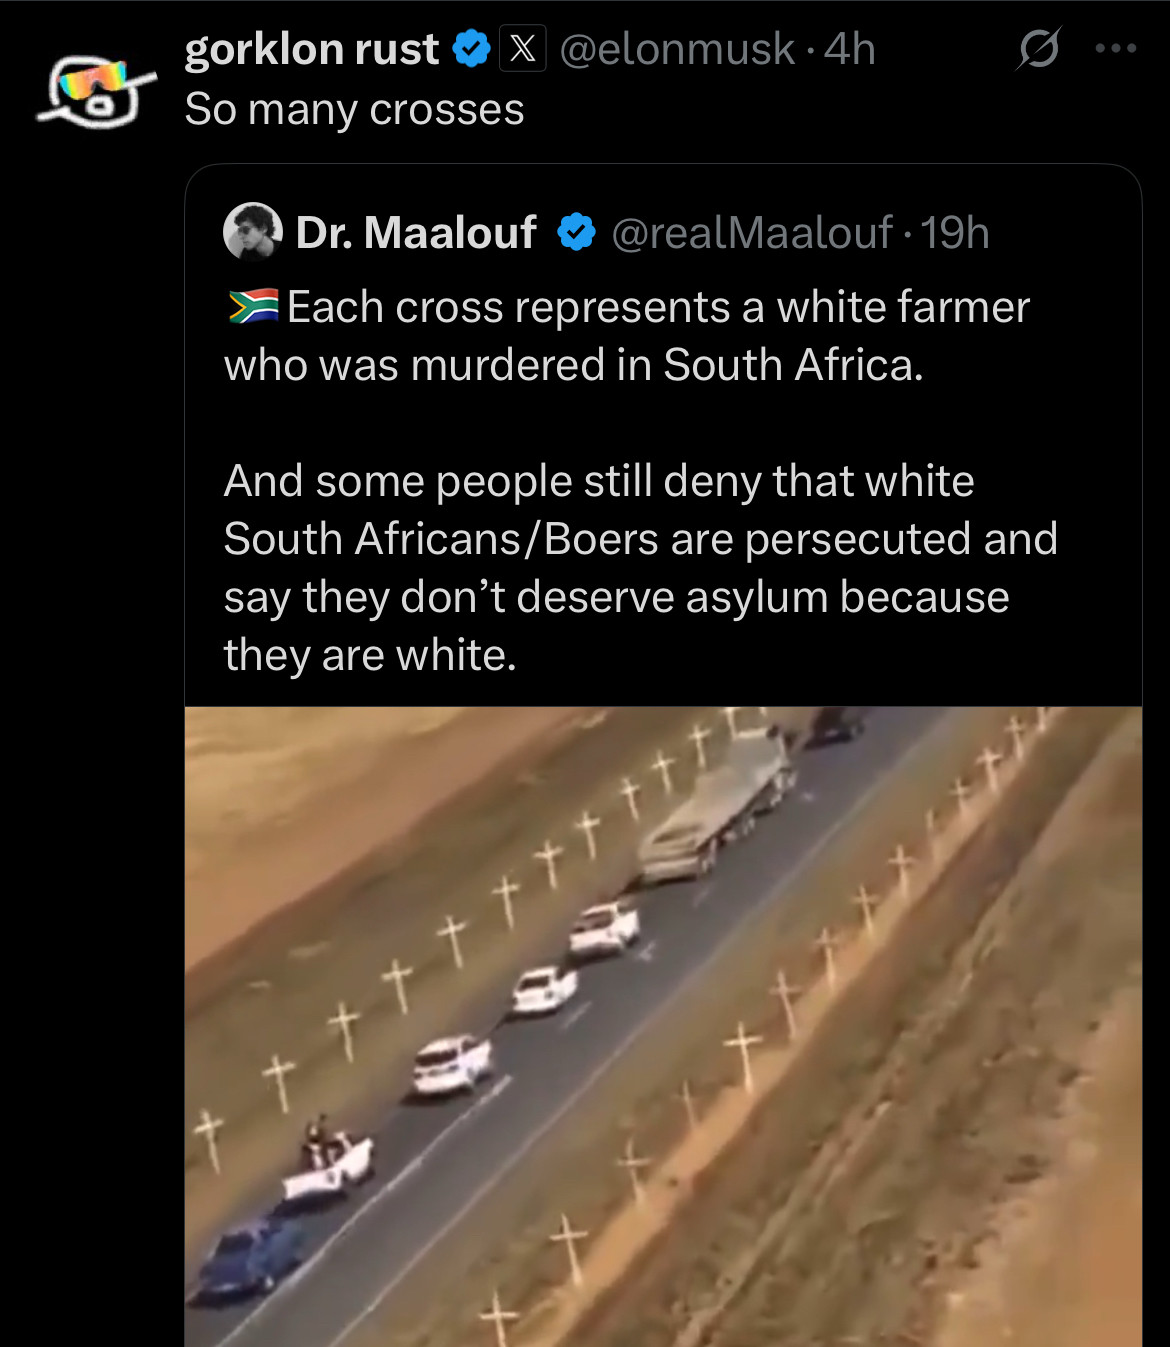Select the 'So many crosses' post text
The width and height of the screenshot is (1170, 1347).
click(355, 110)
